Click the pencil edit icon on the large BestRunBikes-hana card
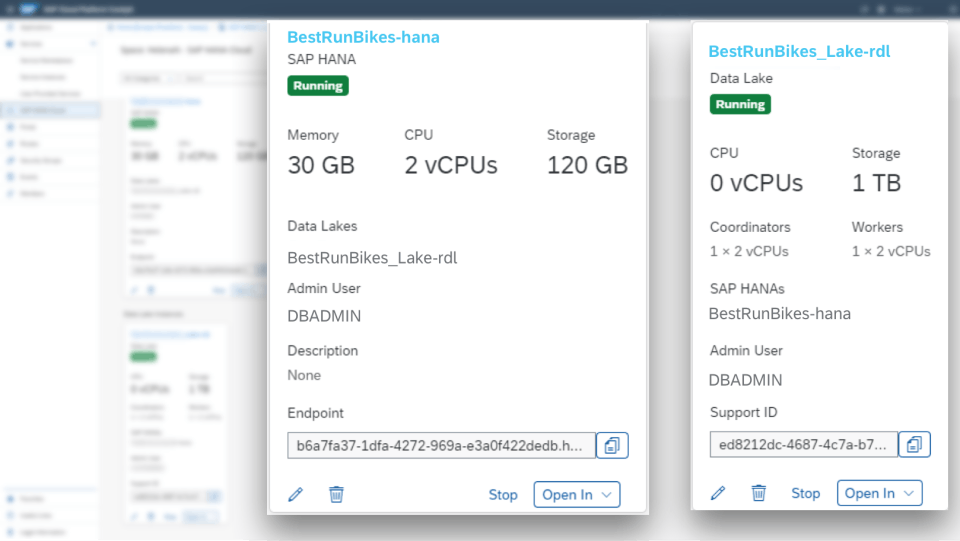Viewport: 960px width, 541px height. point(295,494)
